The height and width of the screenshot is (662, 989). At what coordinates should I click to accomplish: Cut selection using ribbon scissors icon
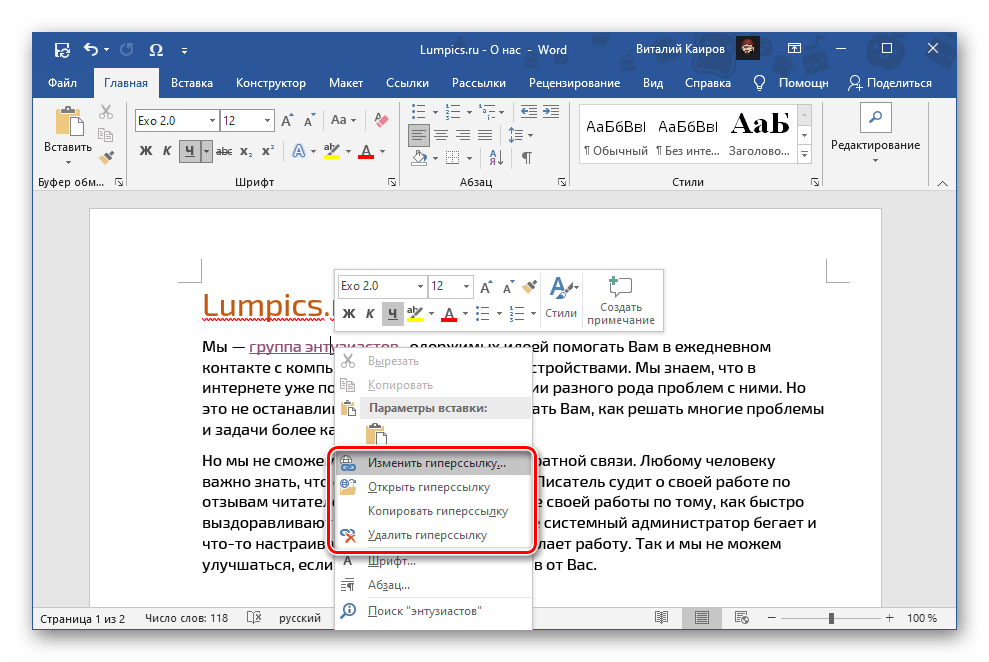(x=106, y=112)
